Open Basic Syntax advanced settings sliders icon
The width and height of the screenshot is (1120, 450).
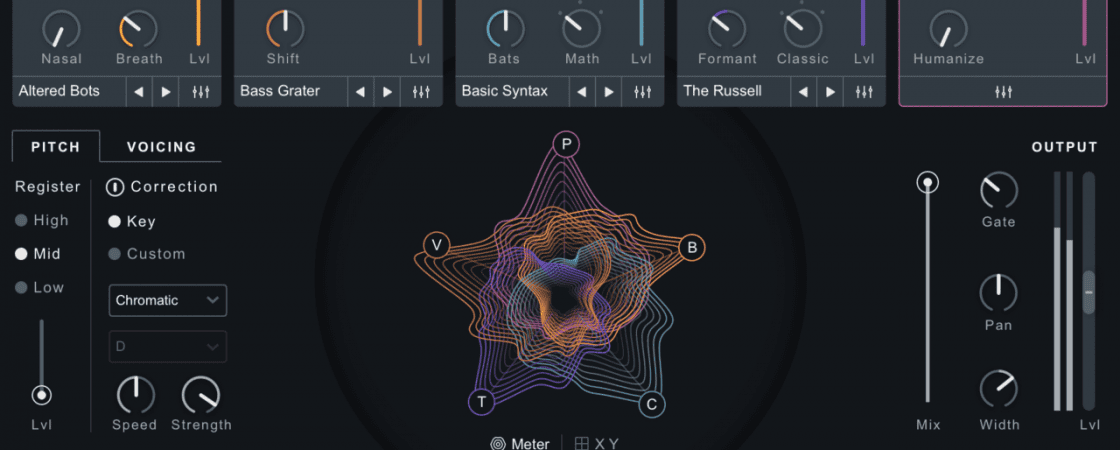643,92
